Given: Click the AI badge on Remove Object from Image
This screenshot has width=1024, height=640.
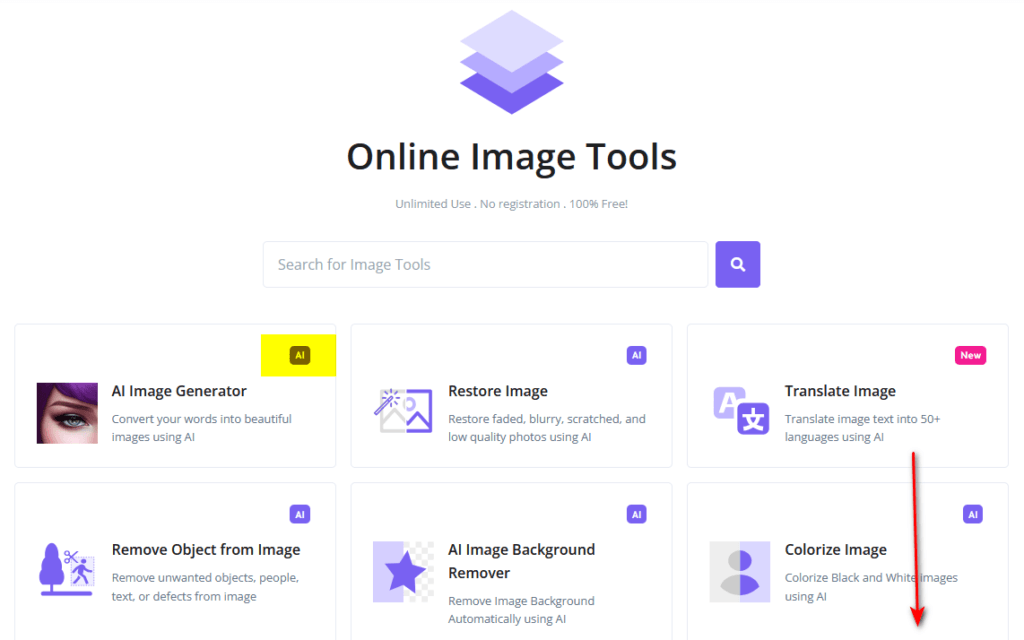Looking at the screenshot, I should [300, 514].
